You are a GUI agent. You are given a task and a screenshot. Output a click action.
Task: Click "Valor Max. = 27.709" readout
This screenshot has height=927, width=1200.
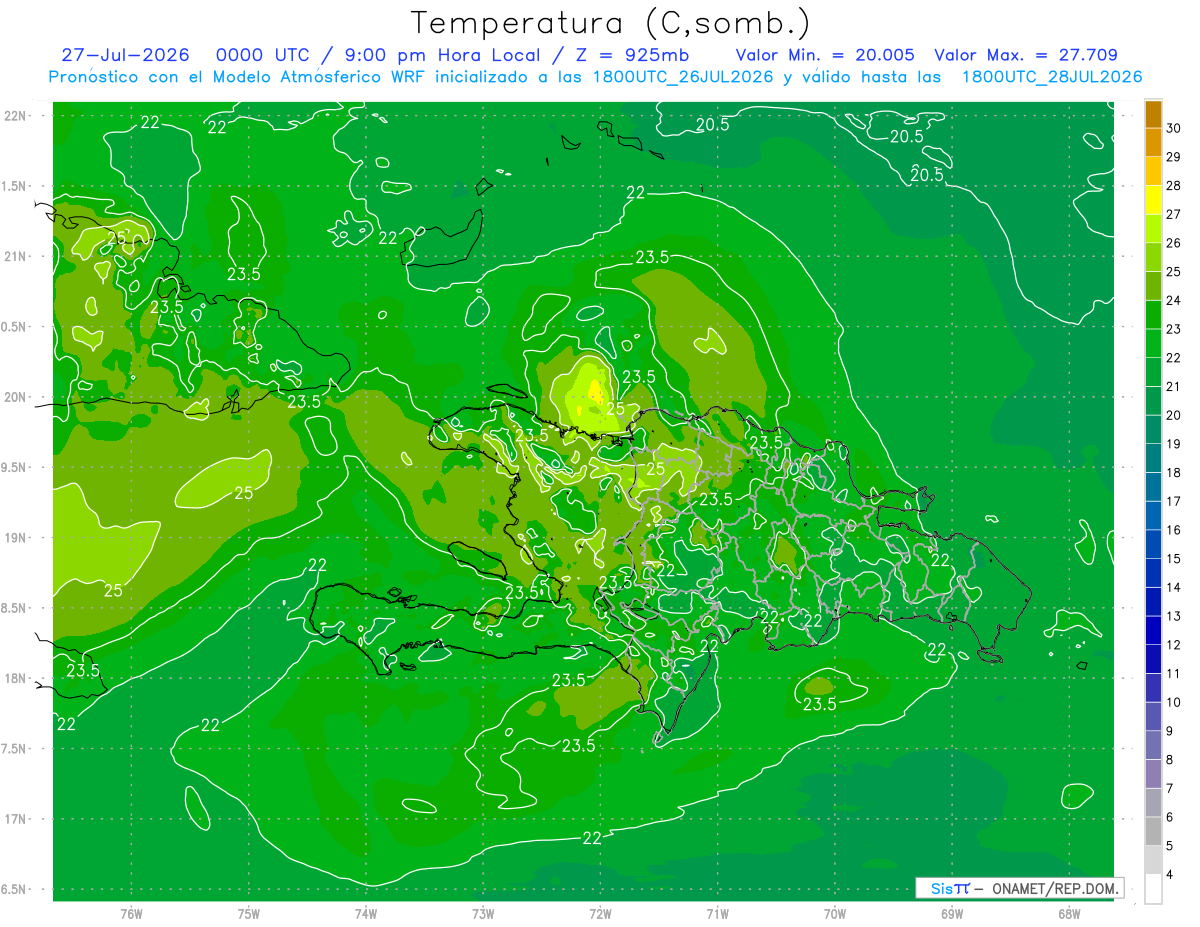point(1026,55)
